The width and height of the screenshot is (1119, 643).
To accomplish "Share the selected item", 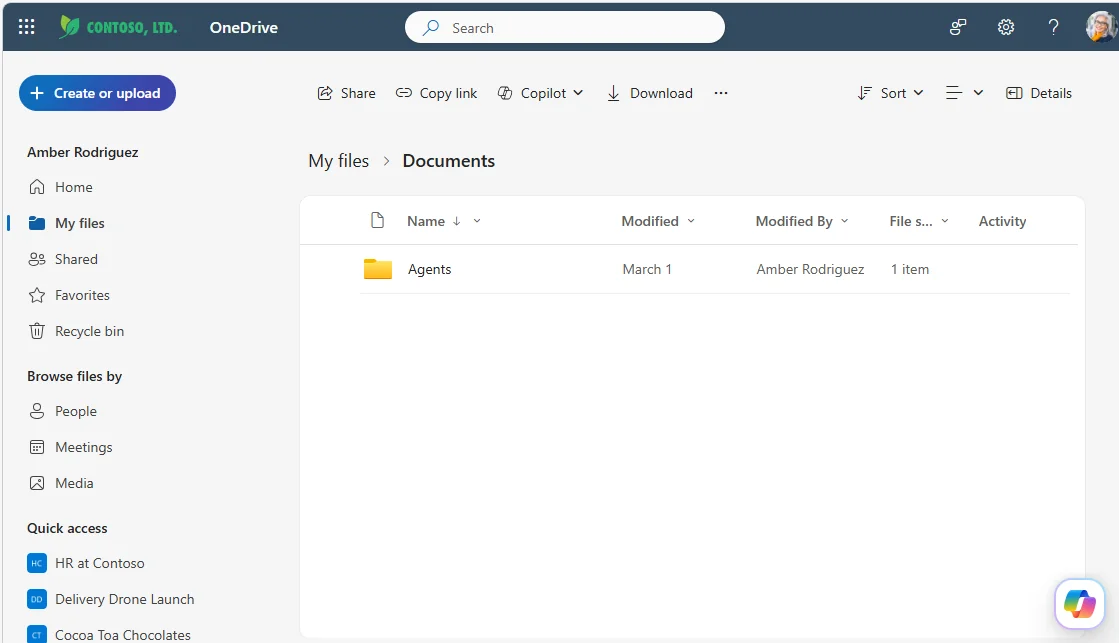I will 346,93.
